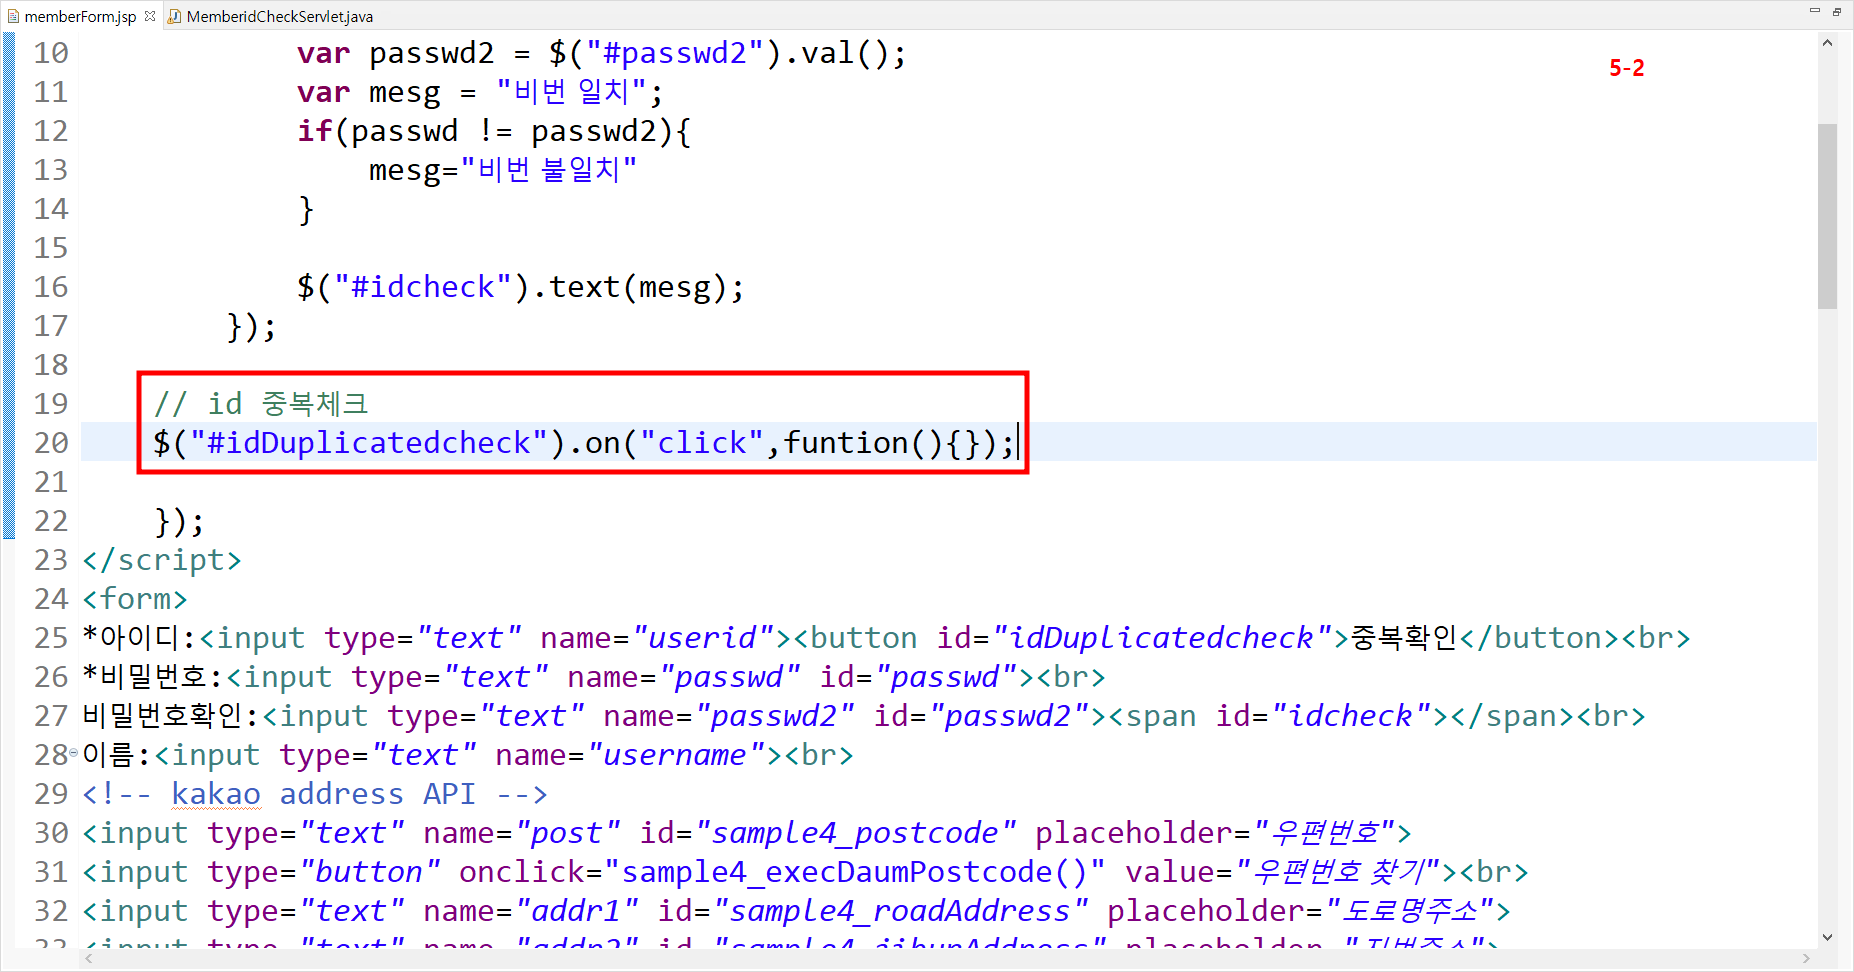The width and height of the screenshot is (1854, 972).
Task: Open the MemberidCheckServlet.java tab
Action: [x=279, y=16]
